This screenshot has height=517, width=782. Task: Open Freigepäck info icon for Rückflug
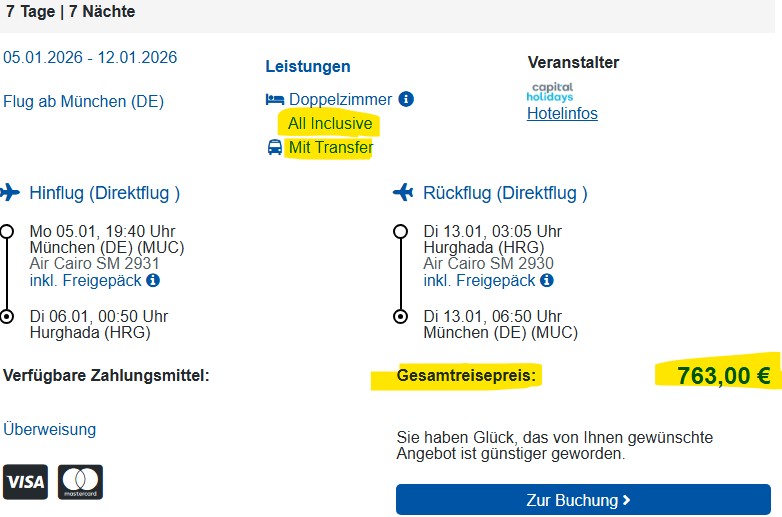pyautogui.click(x=546, y=280)
